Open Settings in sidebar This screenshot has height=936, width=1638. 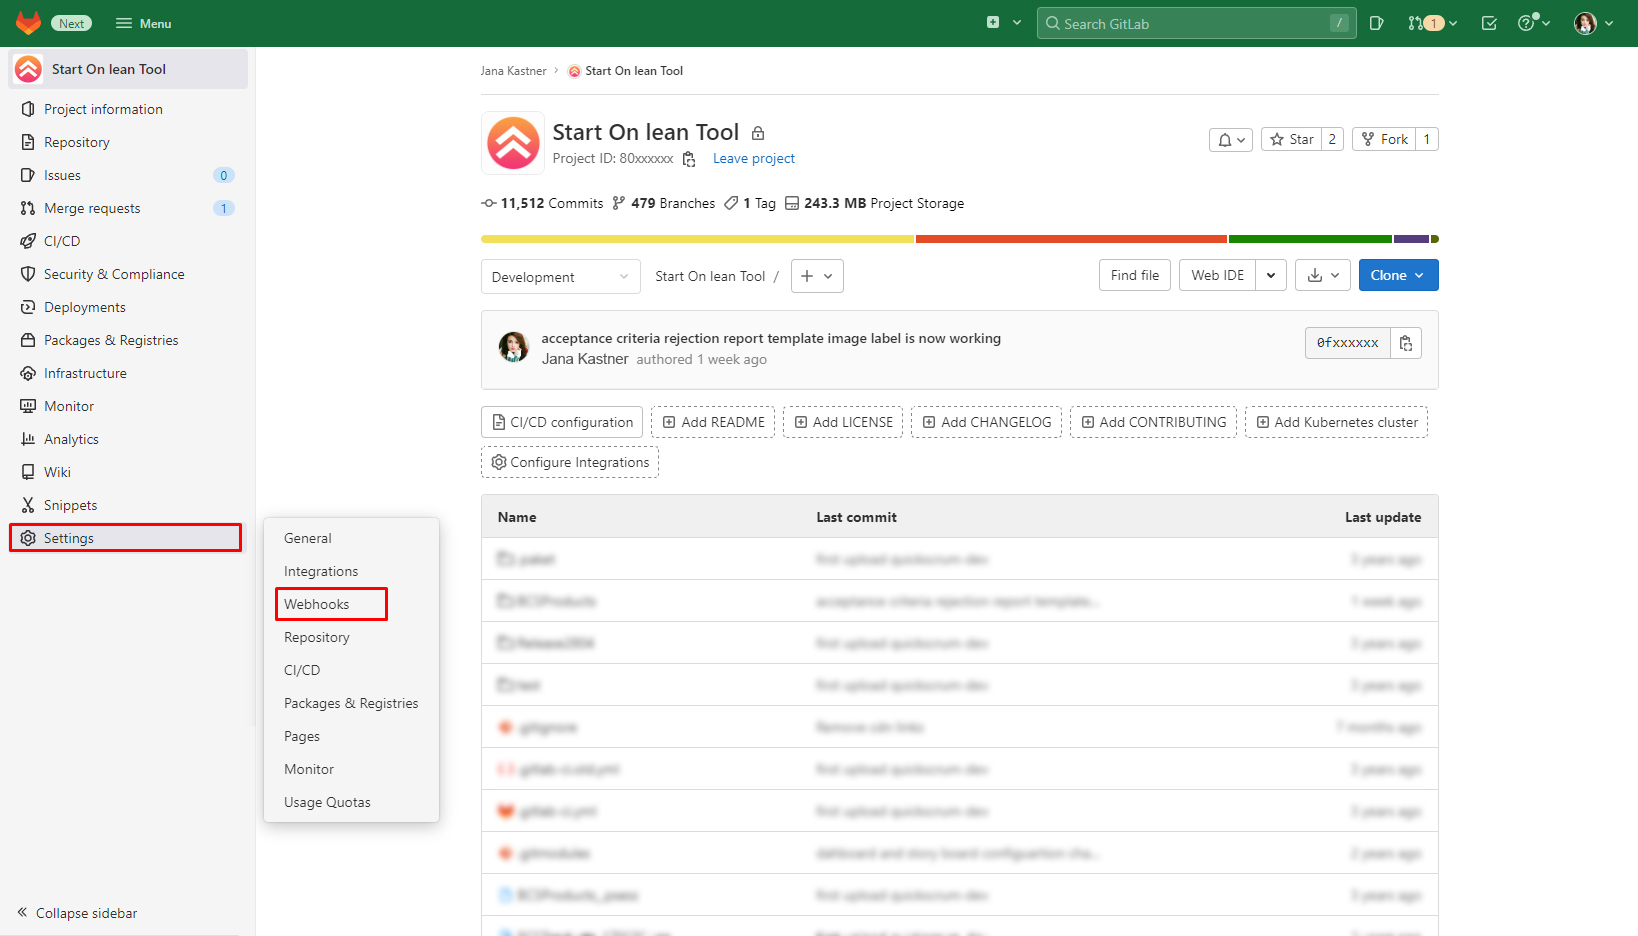coord(126,538)
